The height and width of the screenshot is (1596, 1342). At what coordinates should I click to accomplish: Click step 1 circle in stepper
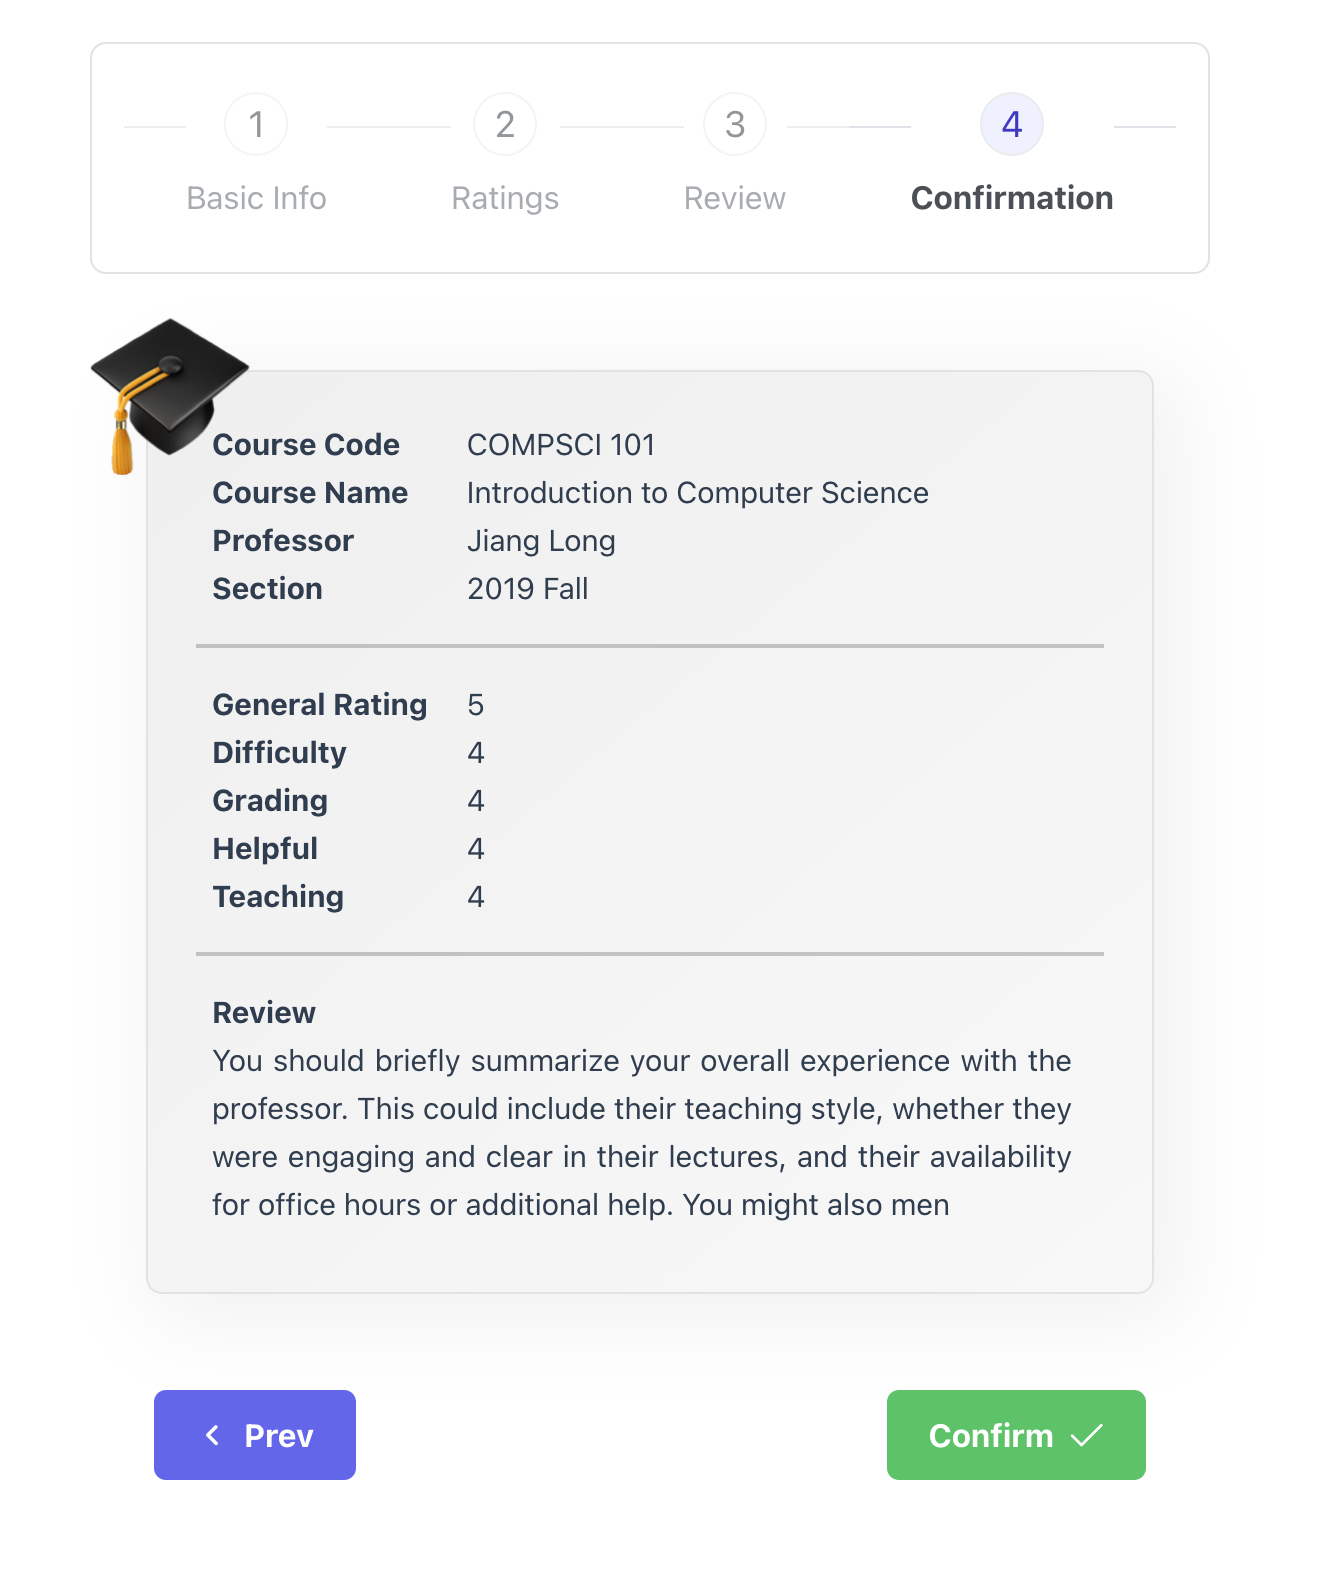(256, 125)
